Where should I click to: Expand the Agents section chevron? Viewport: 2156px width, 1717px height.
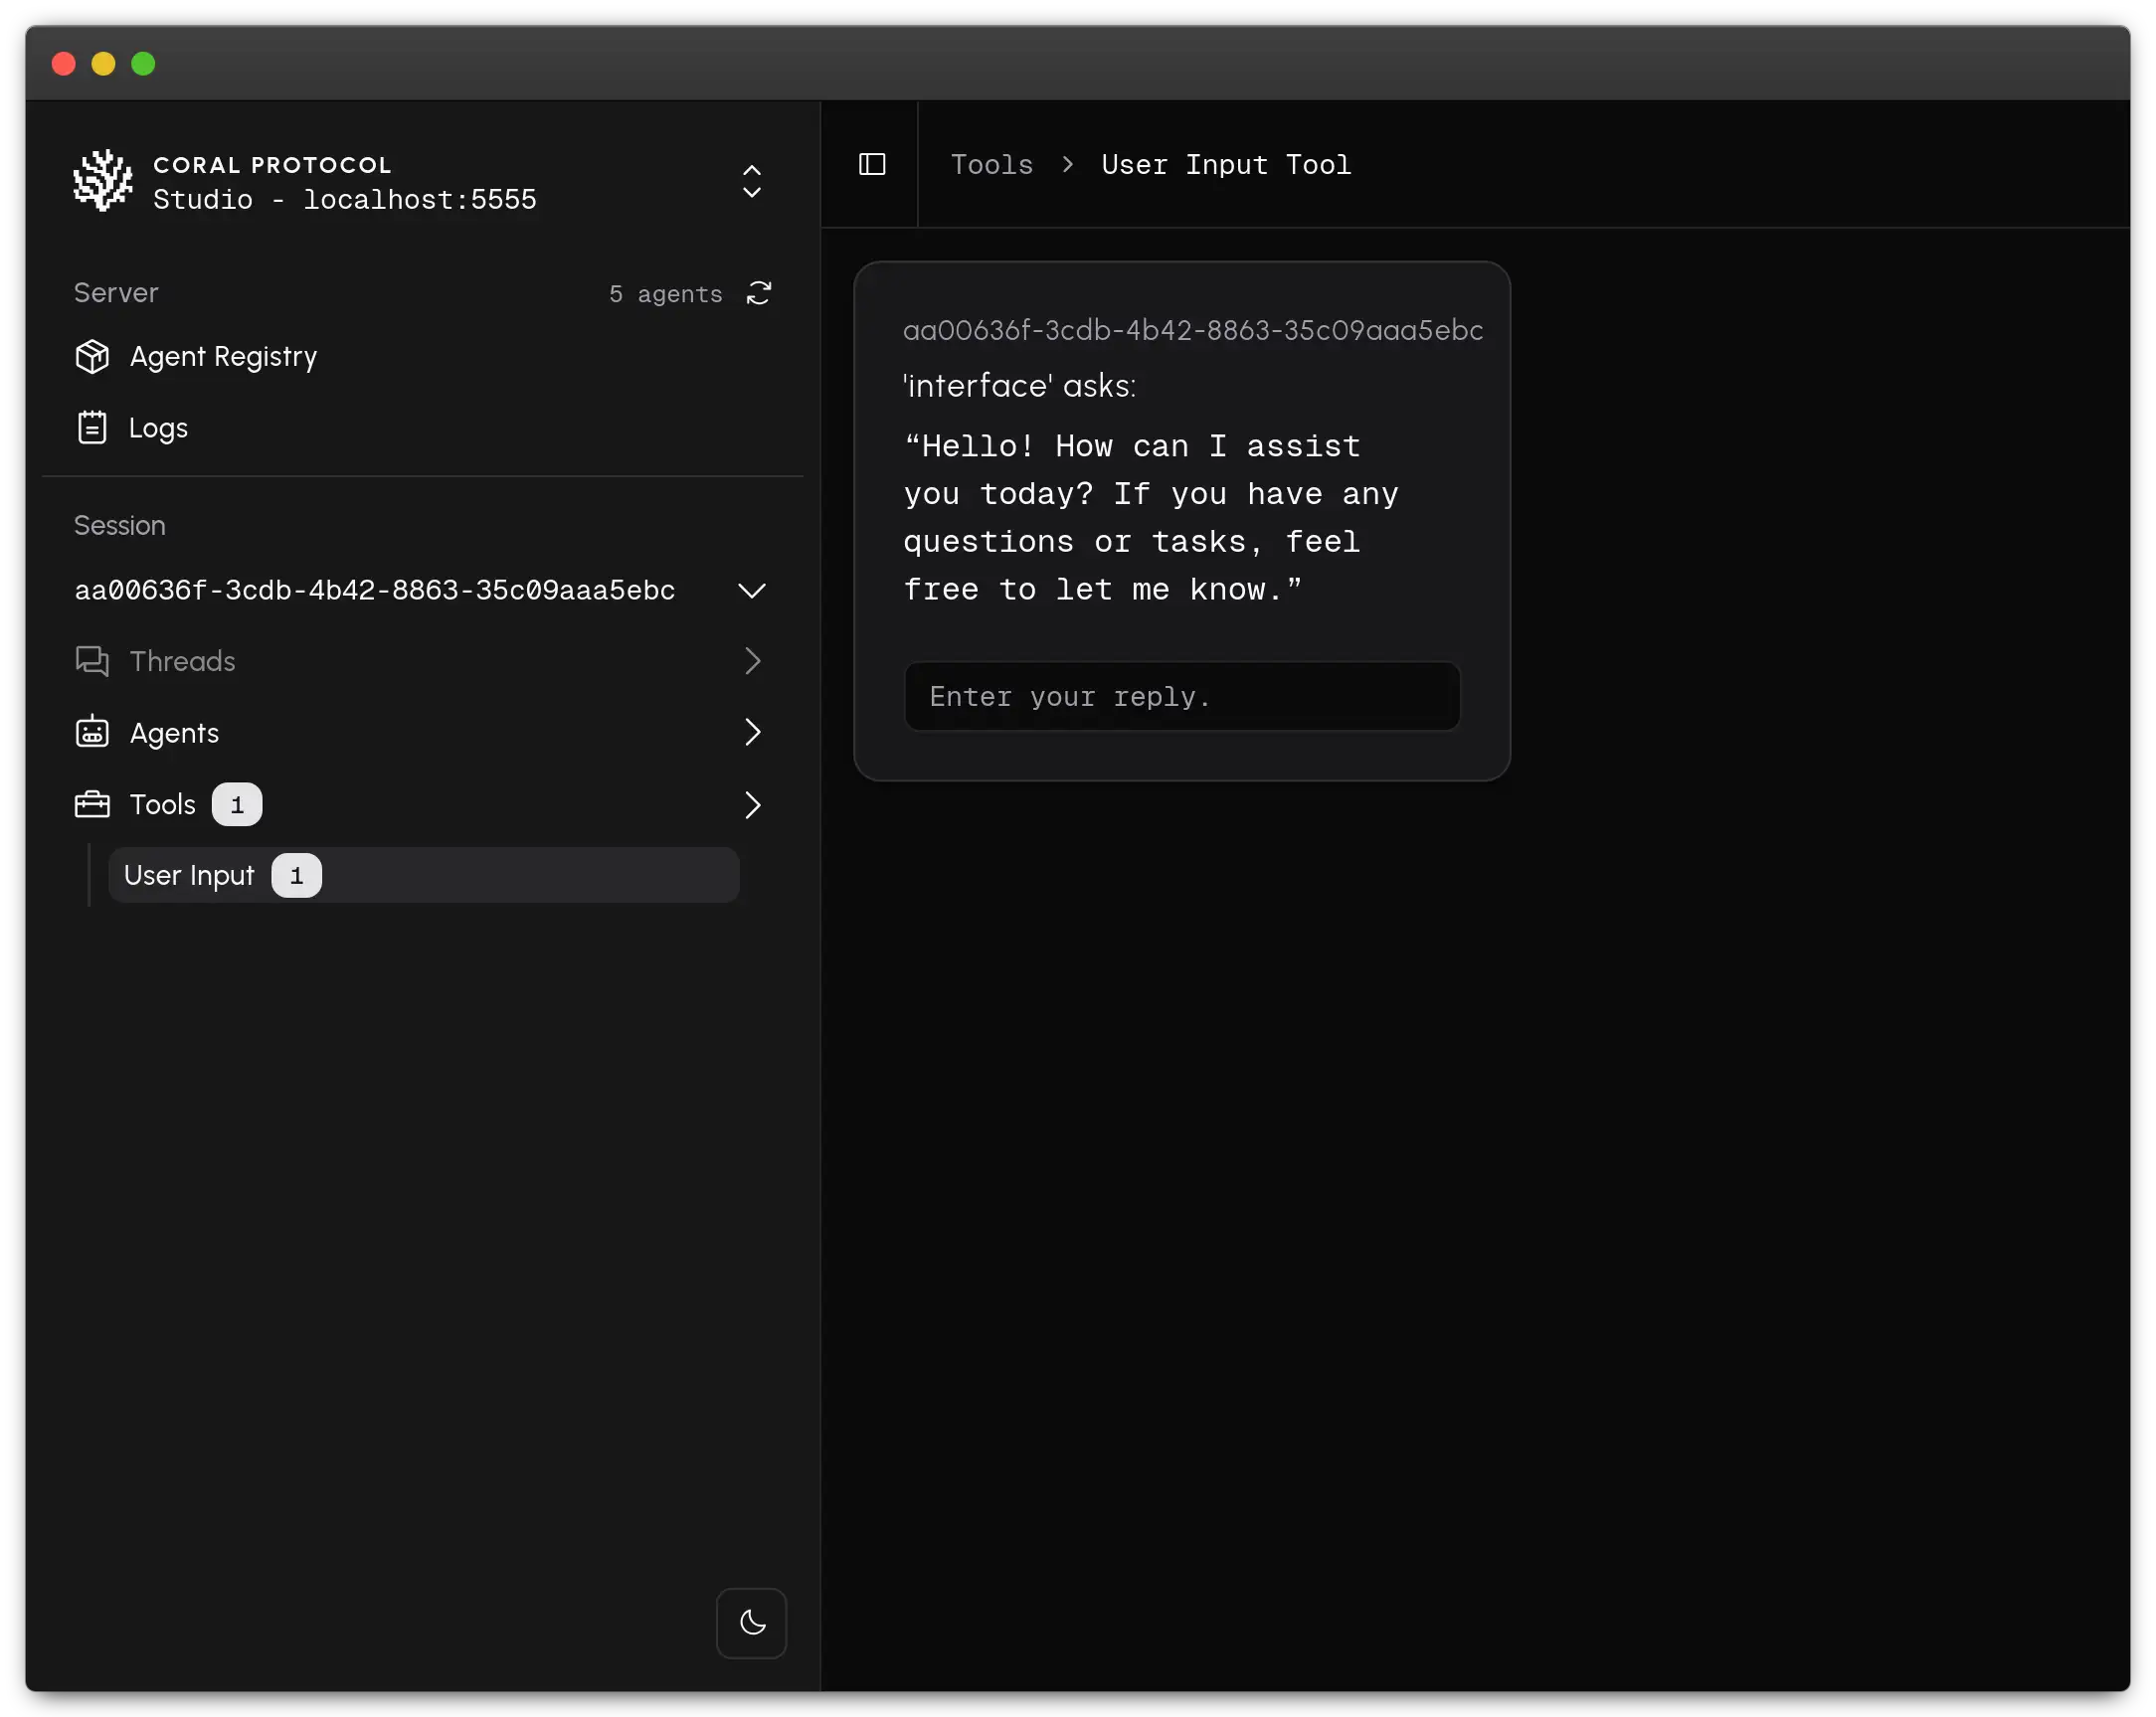click(x=752, y=733)
